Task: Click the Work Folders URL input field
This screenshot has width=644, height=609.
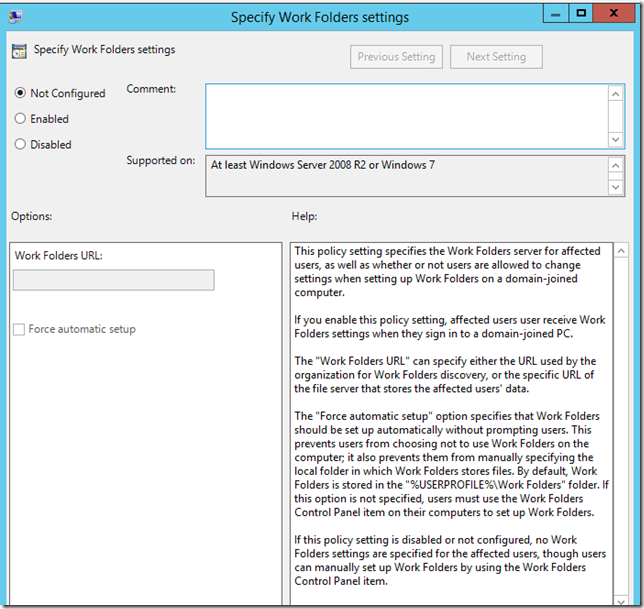Action: pyautogui.click(x=113, y=280)
